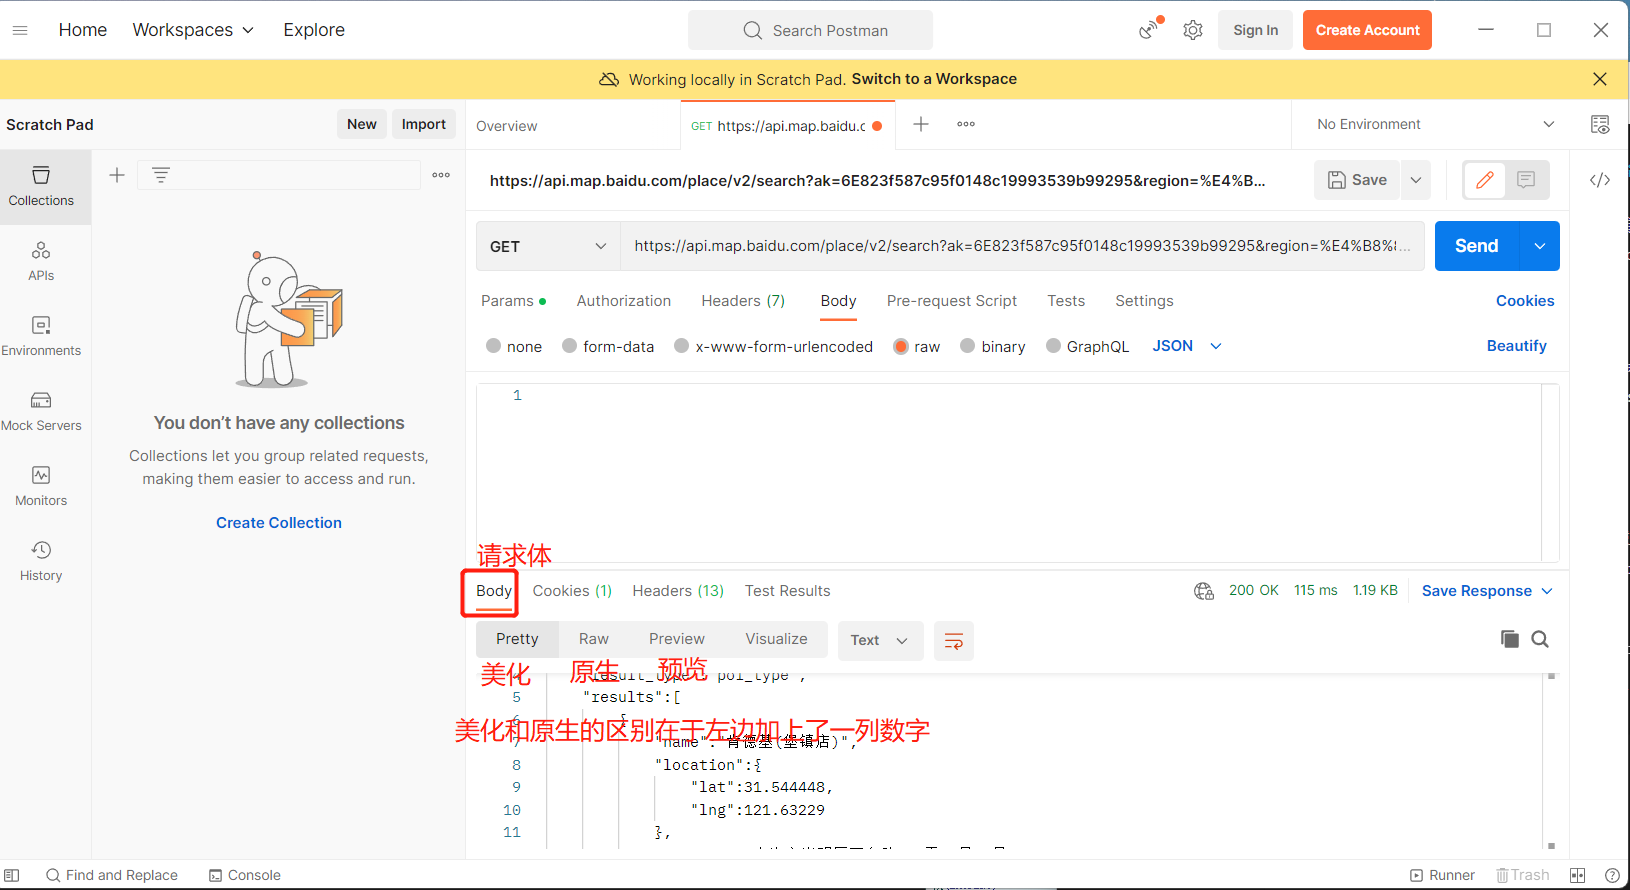Change the JSON raw format type
Image resolution: width=1630 pixels, height=890 pixels.
point(1187,346)
